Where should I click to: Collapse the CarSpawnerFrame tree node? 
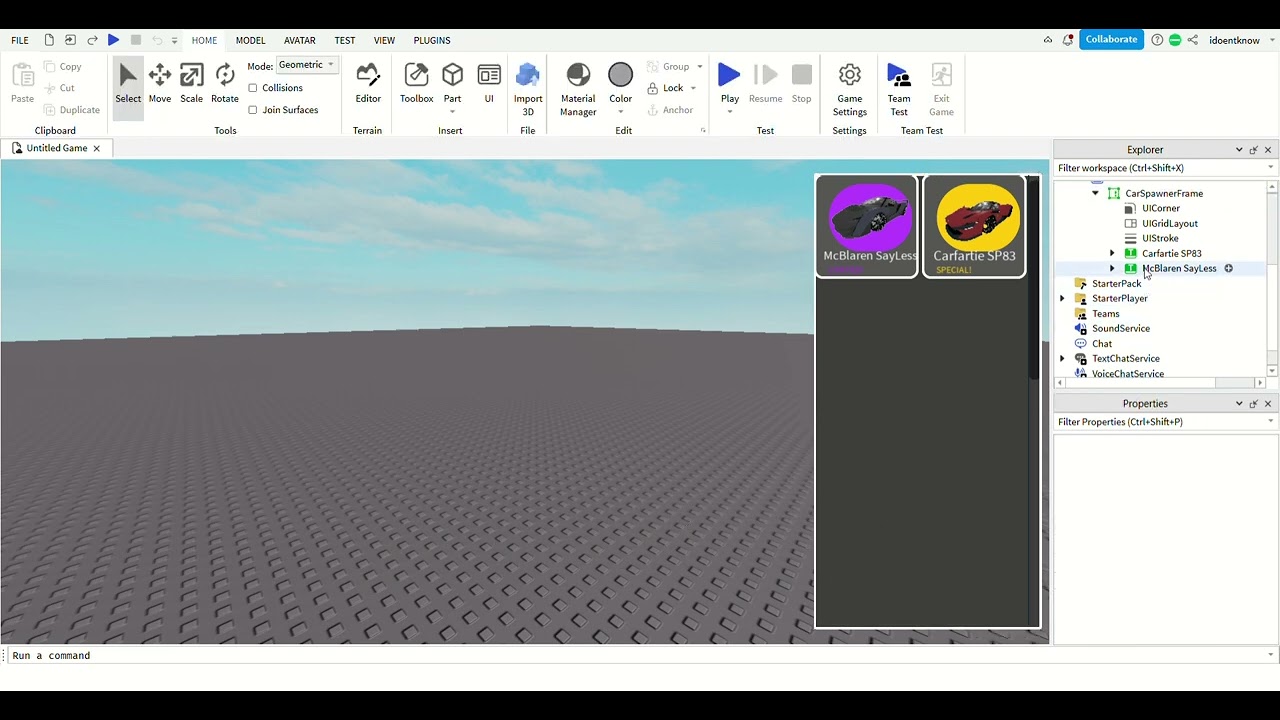coord(1096,193)
